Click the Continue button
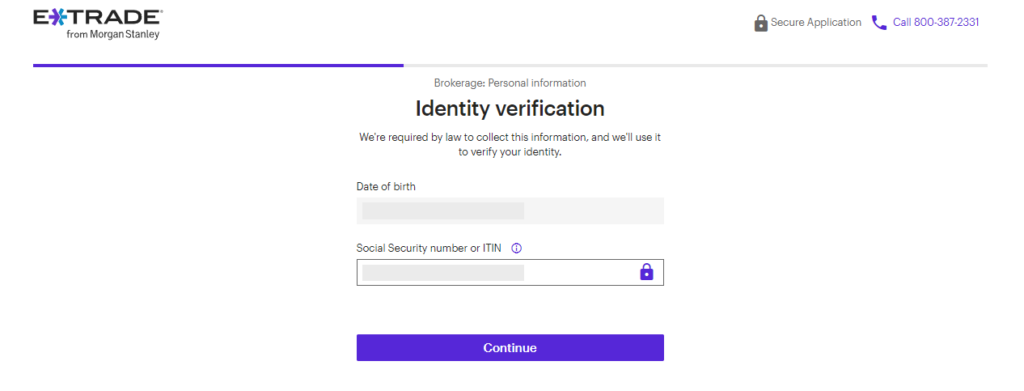 510,348
